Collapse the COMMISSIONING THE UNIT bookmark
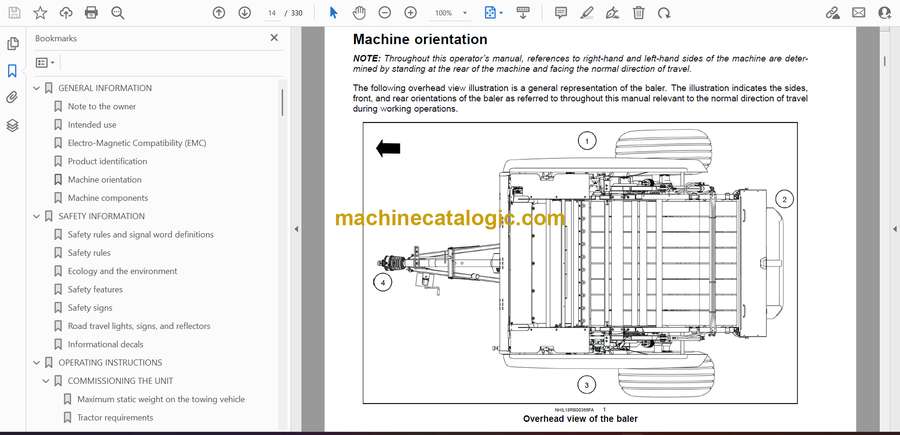 [46, 381]
